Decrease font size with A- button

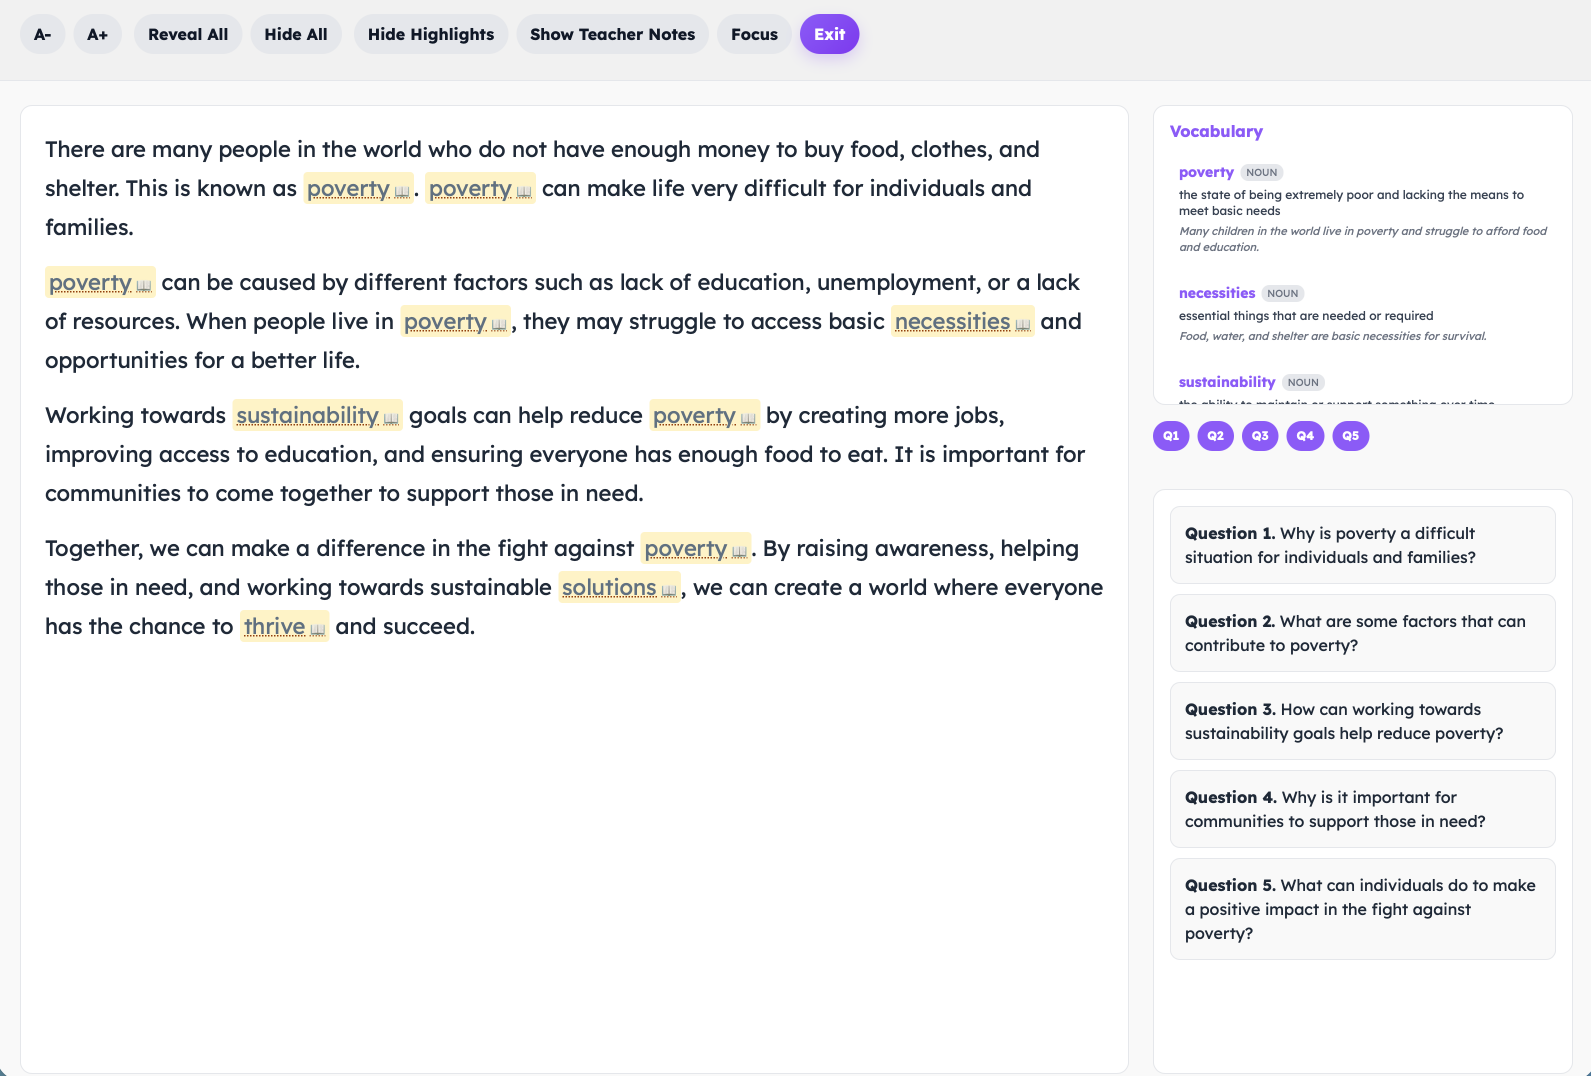pos(43,34)
